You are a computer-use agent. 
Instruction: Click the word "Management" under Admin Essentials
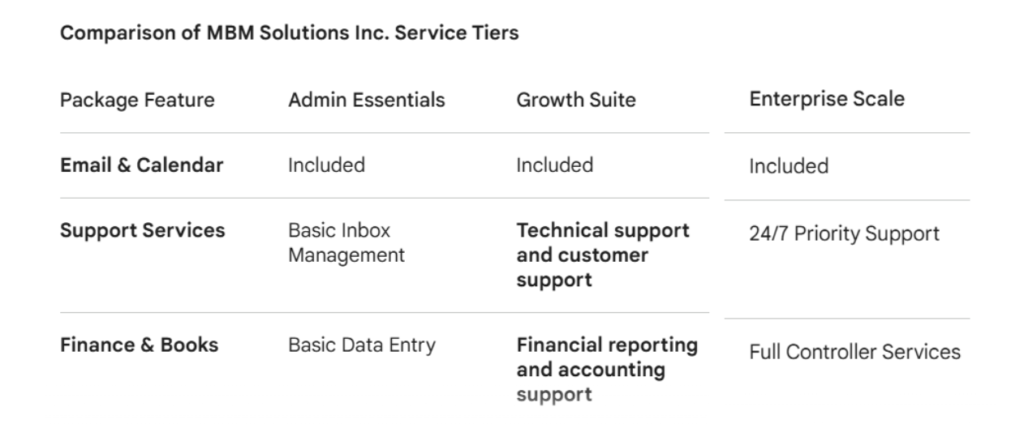(x=346, y=255)
